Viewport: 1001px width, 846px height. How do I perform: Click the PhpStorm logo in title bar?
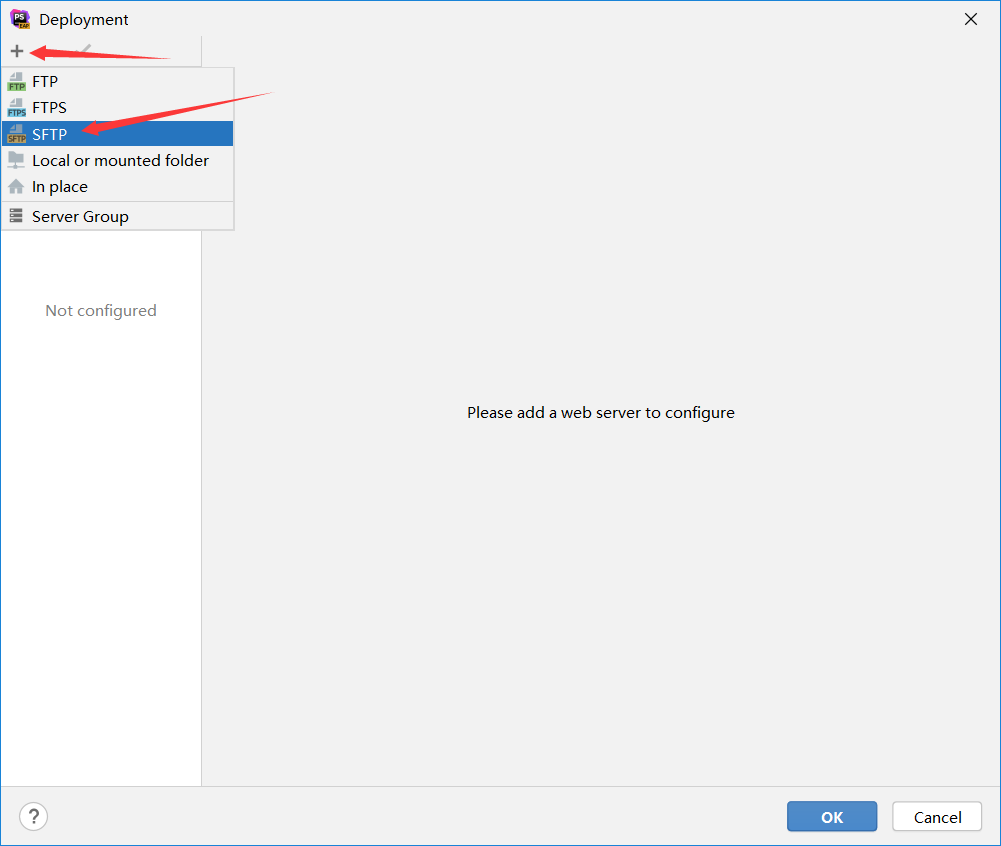tap(20, 19)
